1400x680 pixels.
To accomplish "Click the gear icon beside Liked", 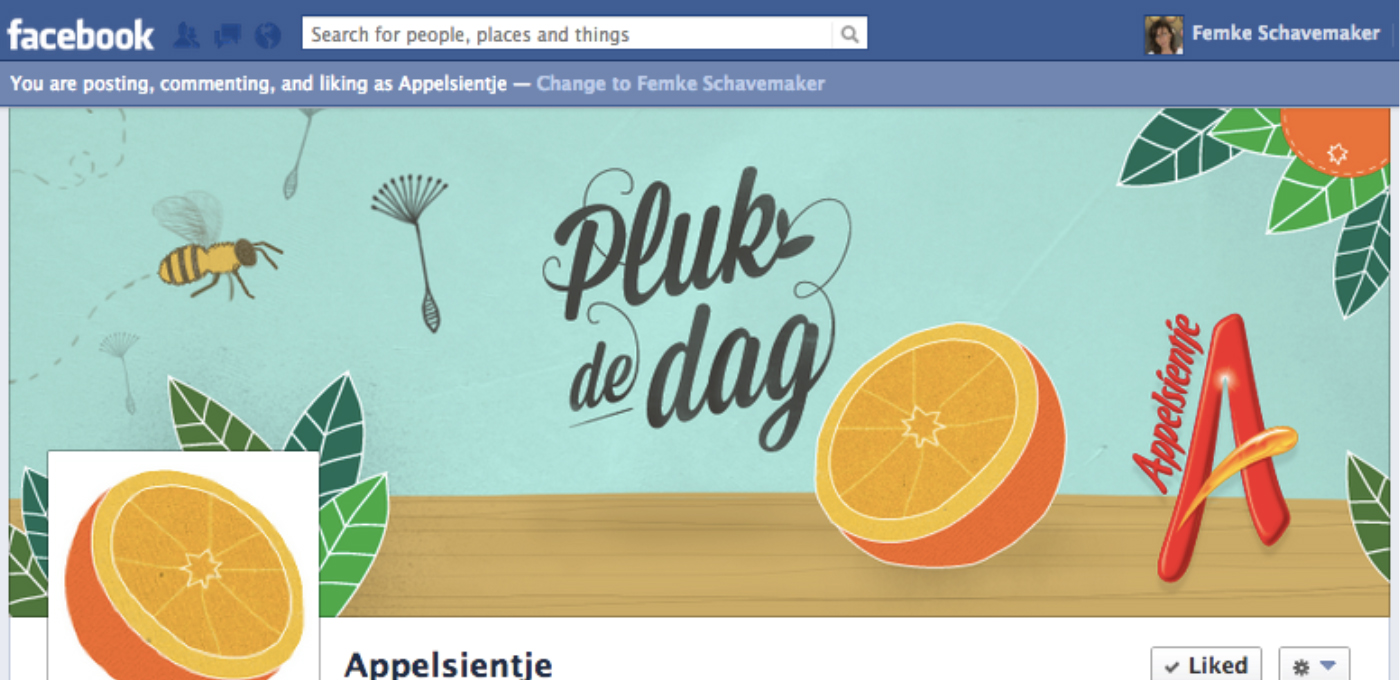I will [1314, 666].
